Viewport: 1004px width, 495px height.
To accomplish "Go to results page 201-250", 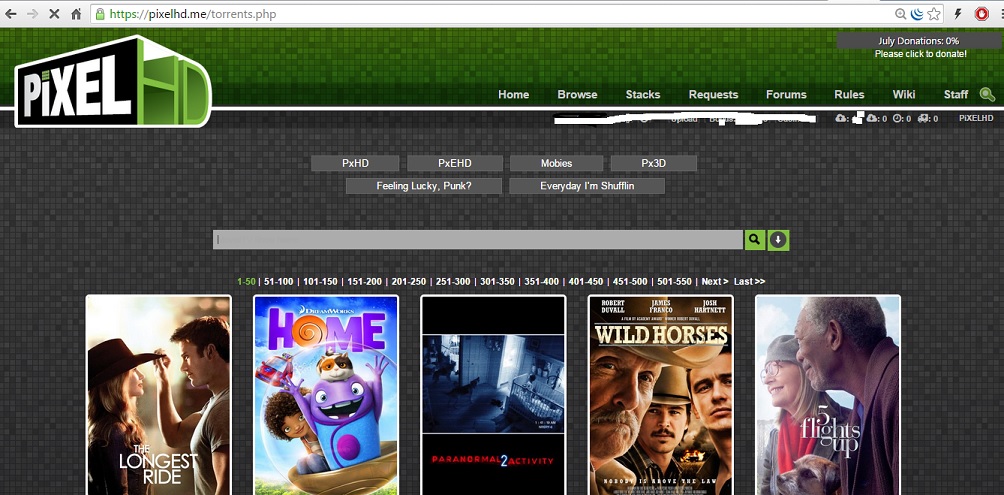I will click(x=409, y=282).
